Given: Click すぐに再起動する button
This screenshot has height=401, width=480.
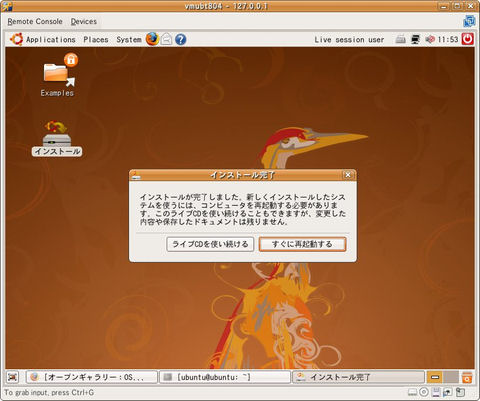Looking at the screenshot, I should 302,244.
